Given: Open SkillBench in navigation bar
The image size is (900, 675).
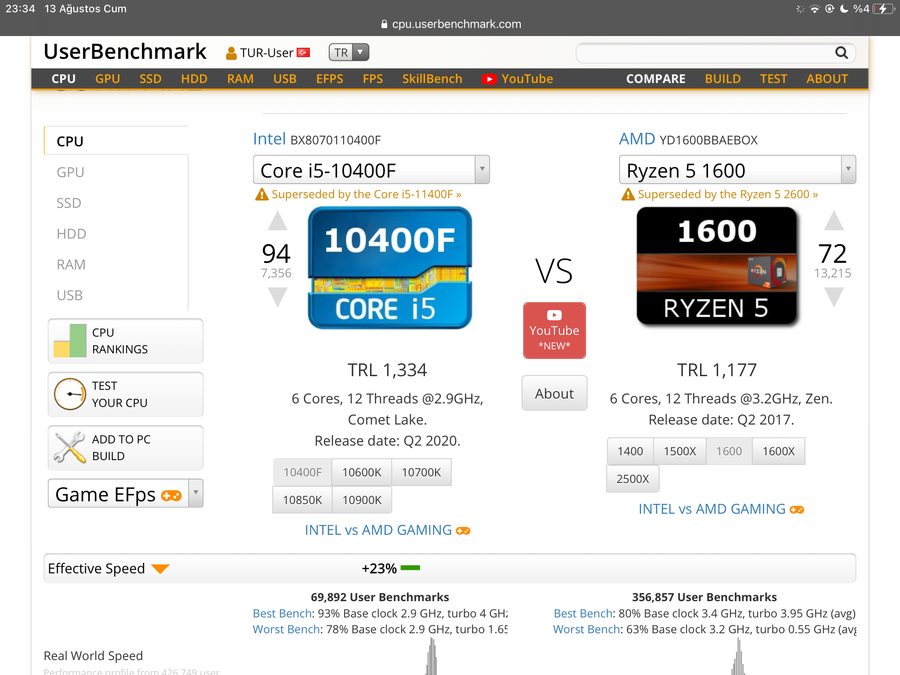Looking at the screenshot, I should pyautogui.click(x=432, y=79).
